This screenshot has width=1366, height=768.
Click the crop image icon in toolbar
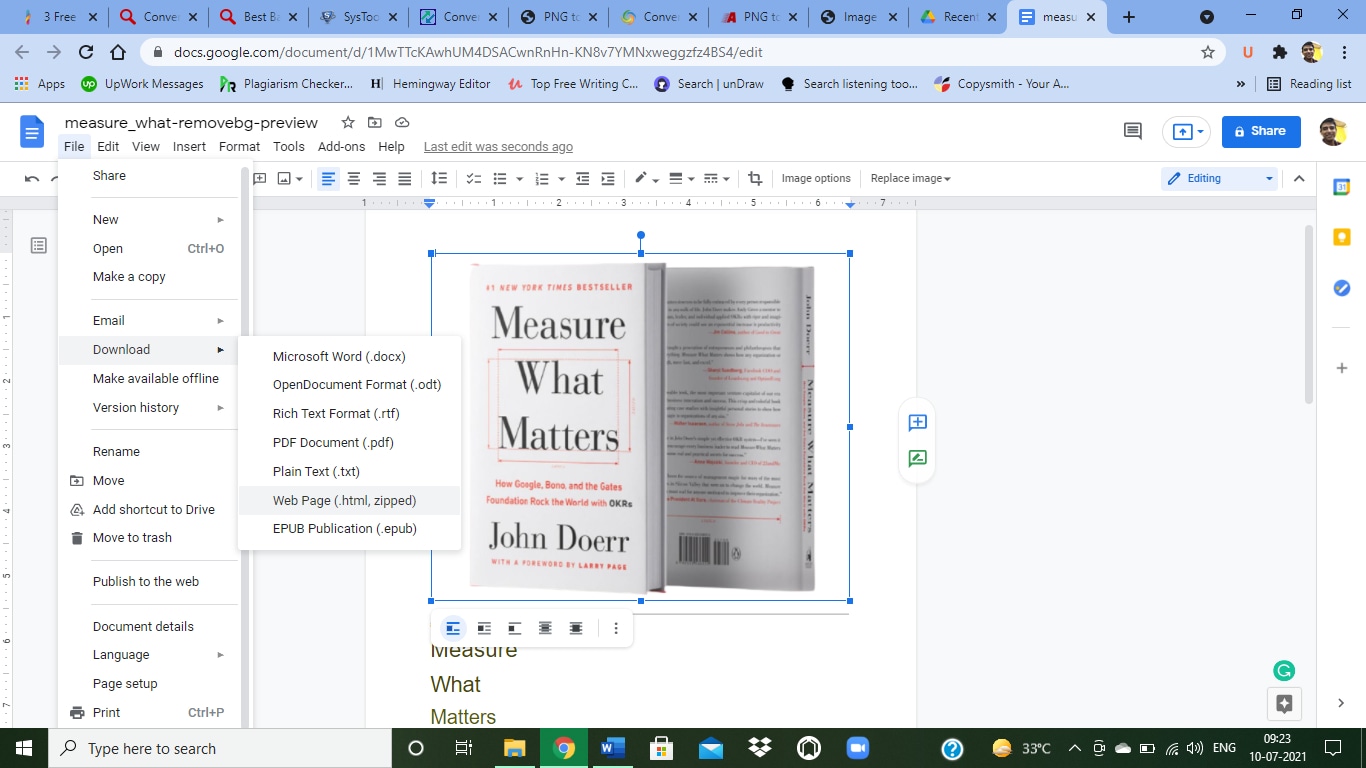point(755,179)
